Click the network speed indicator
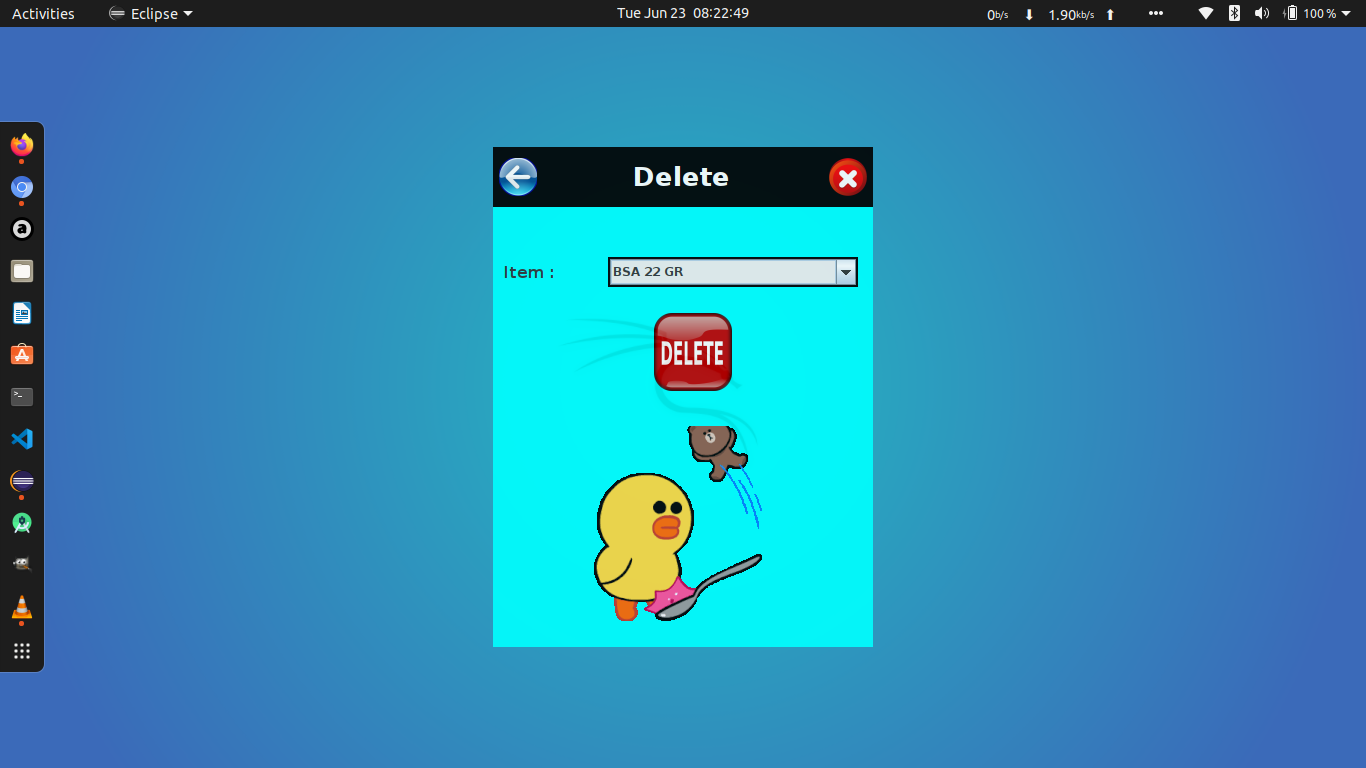Viewport: 1366px width, 768px height. pos(1050,14)
